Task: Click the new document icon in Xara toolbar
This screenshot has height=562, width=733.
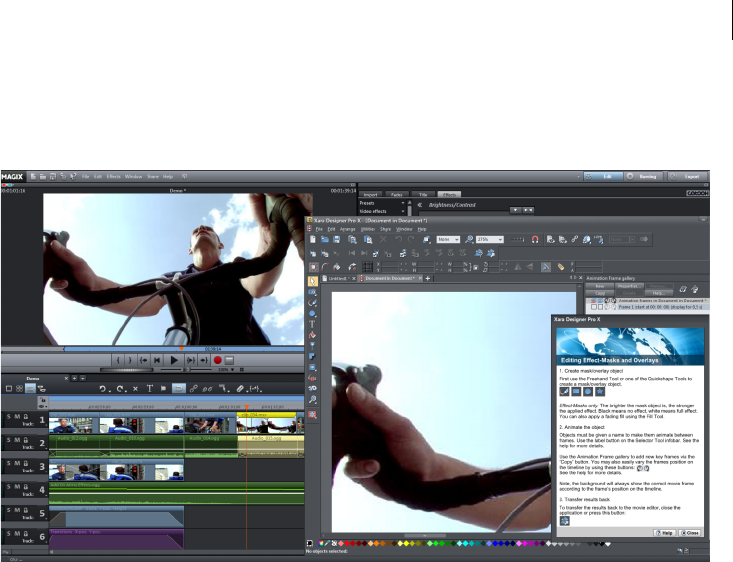Action: [312, 239]
